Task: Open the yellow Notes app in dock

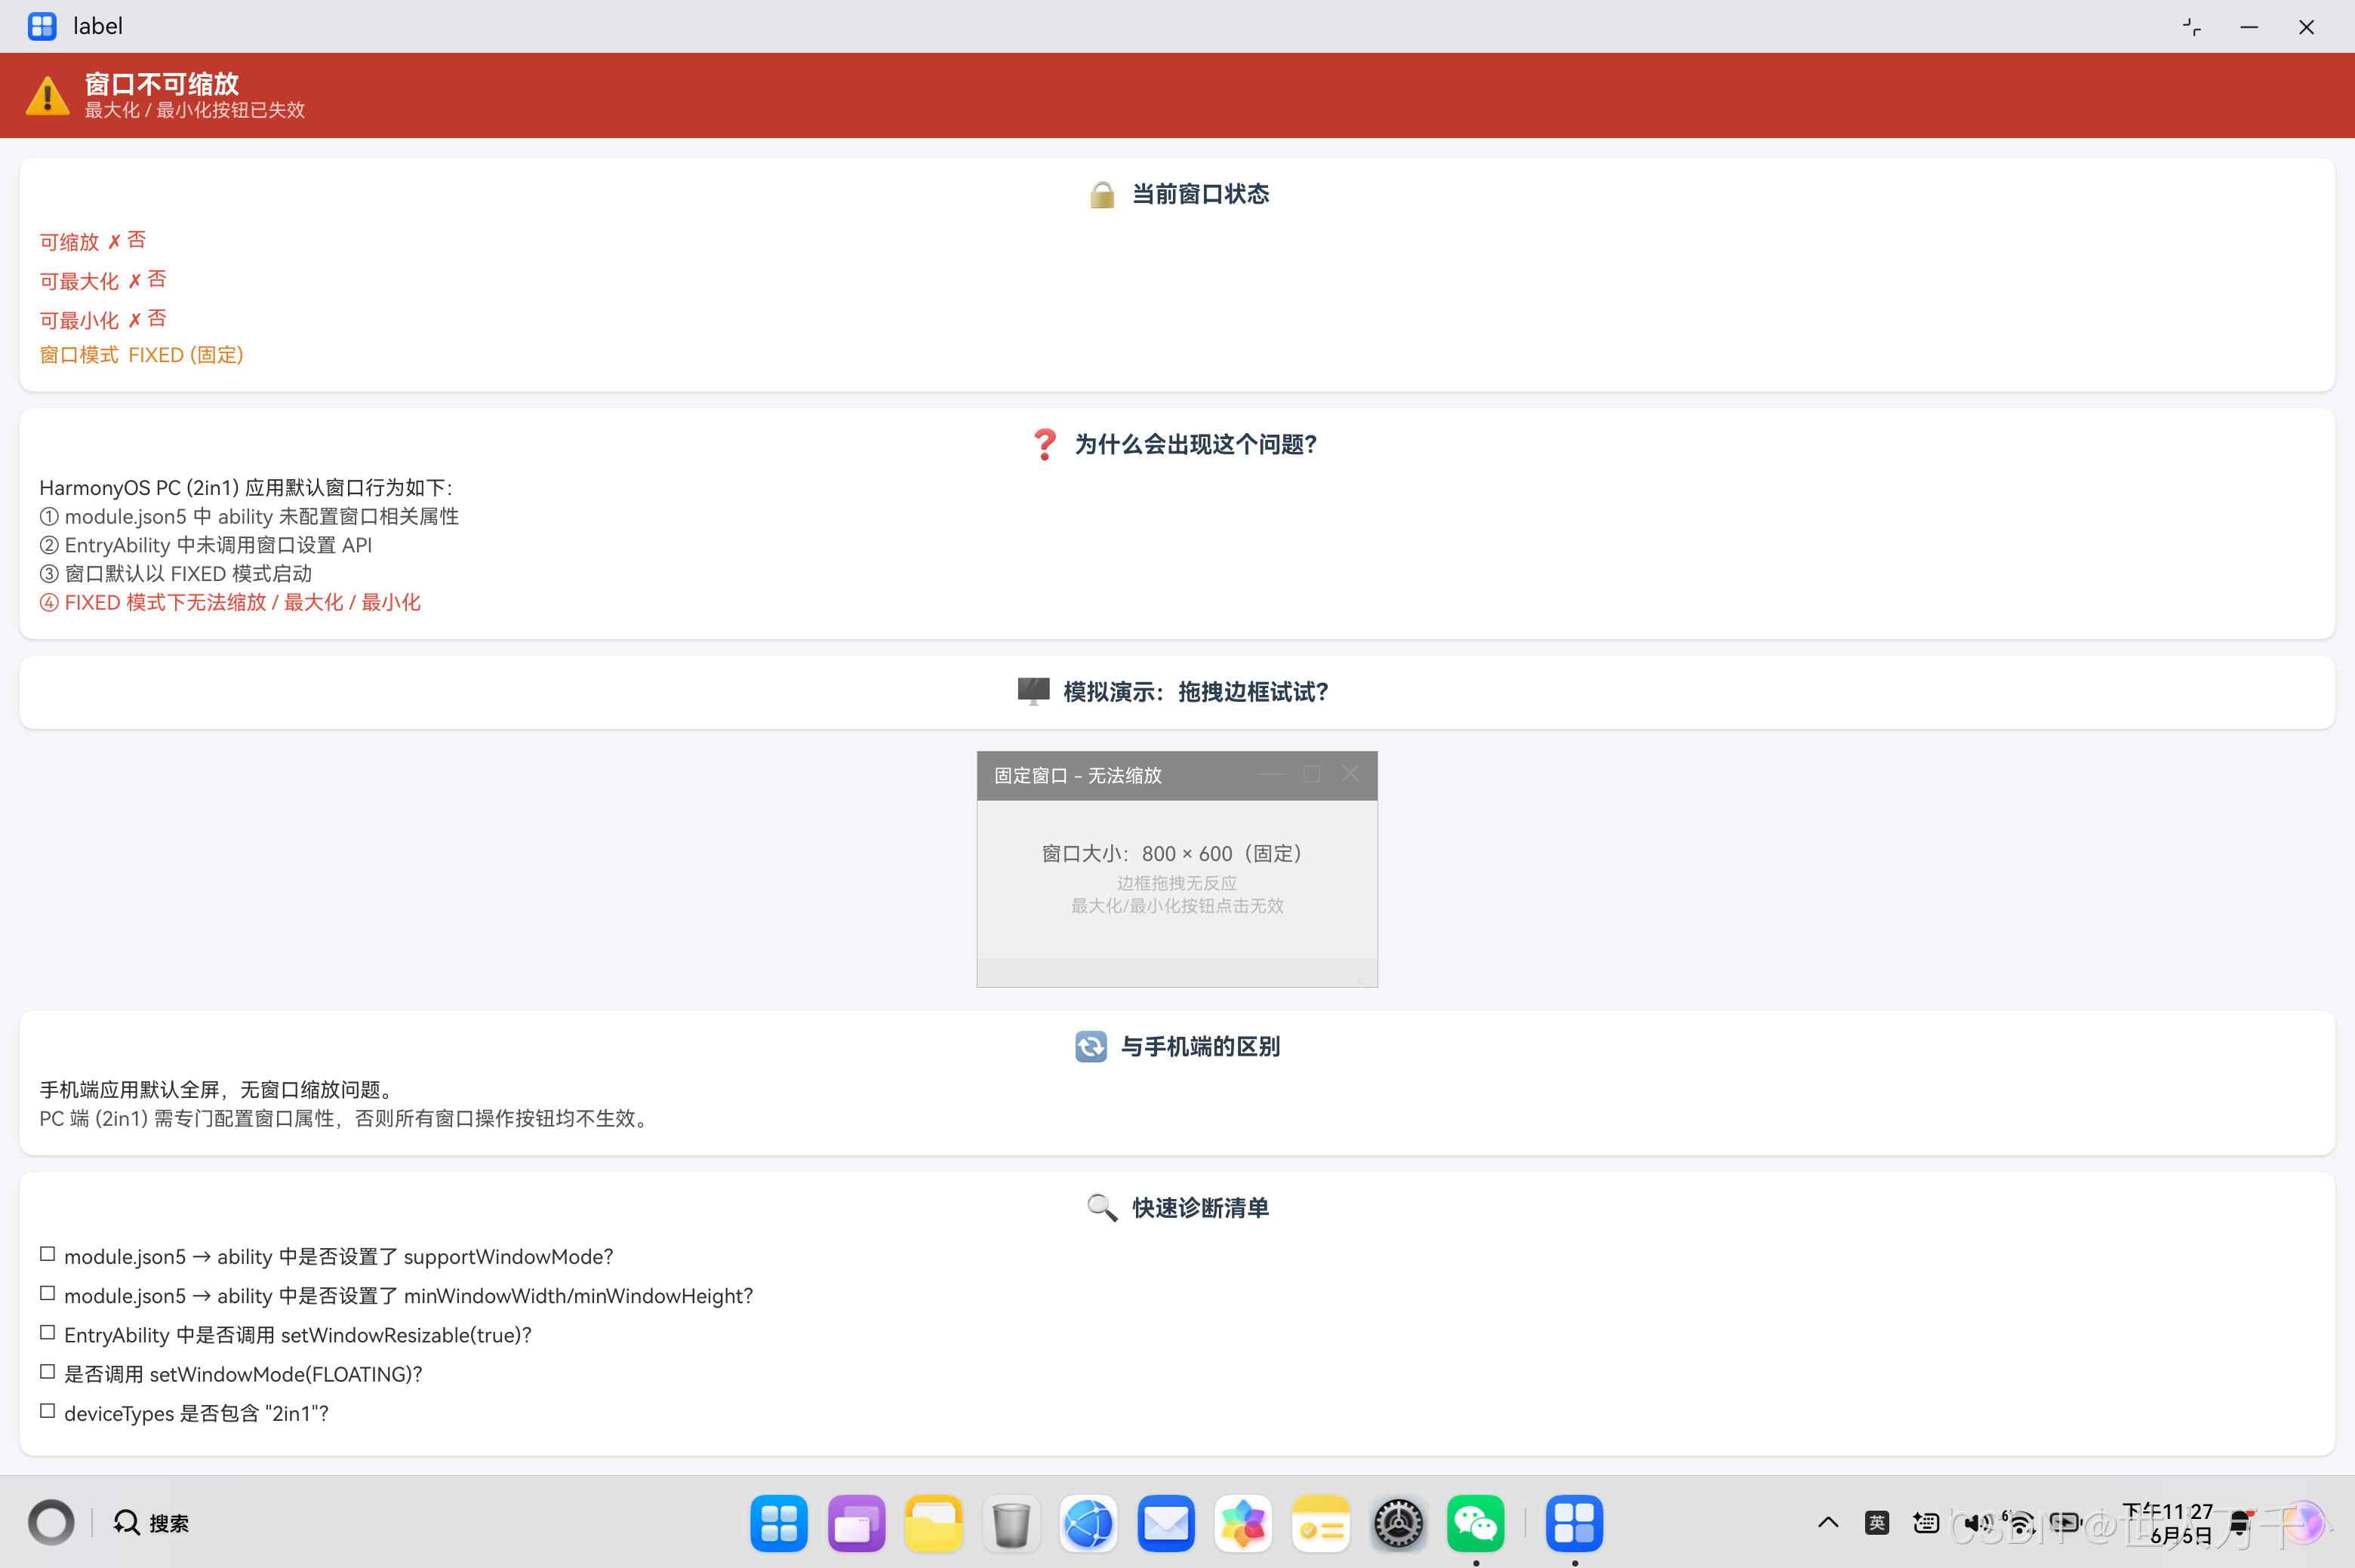Action: point(1321,1524)
